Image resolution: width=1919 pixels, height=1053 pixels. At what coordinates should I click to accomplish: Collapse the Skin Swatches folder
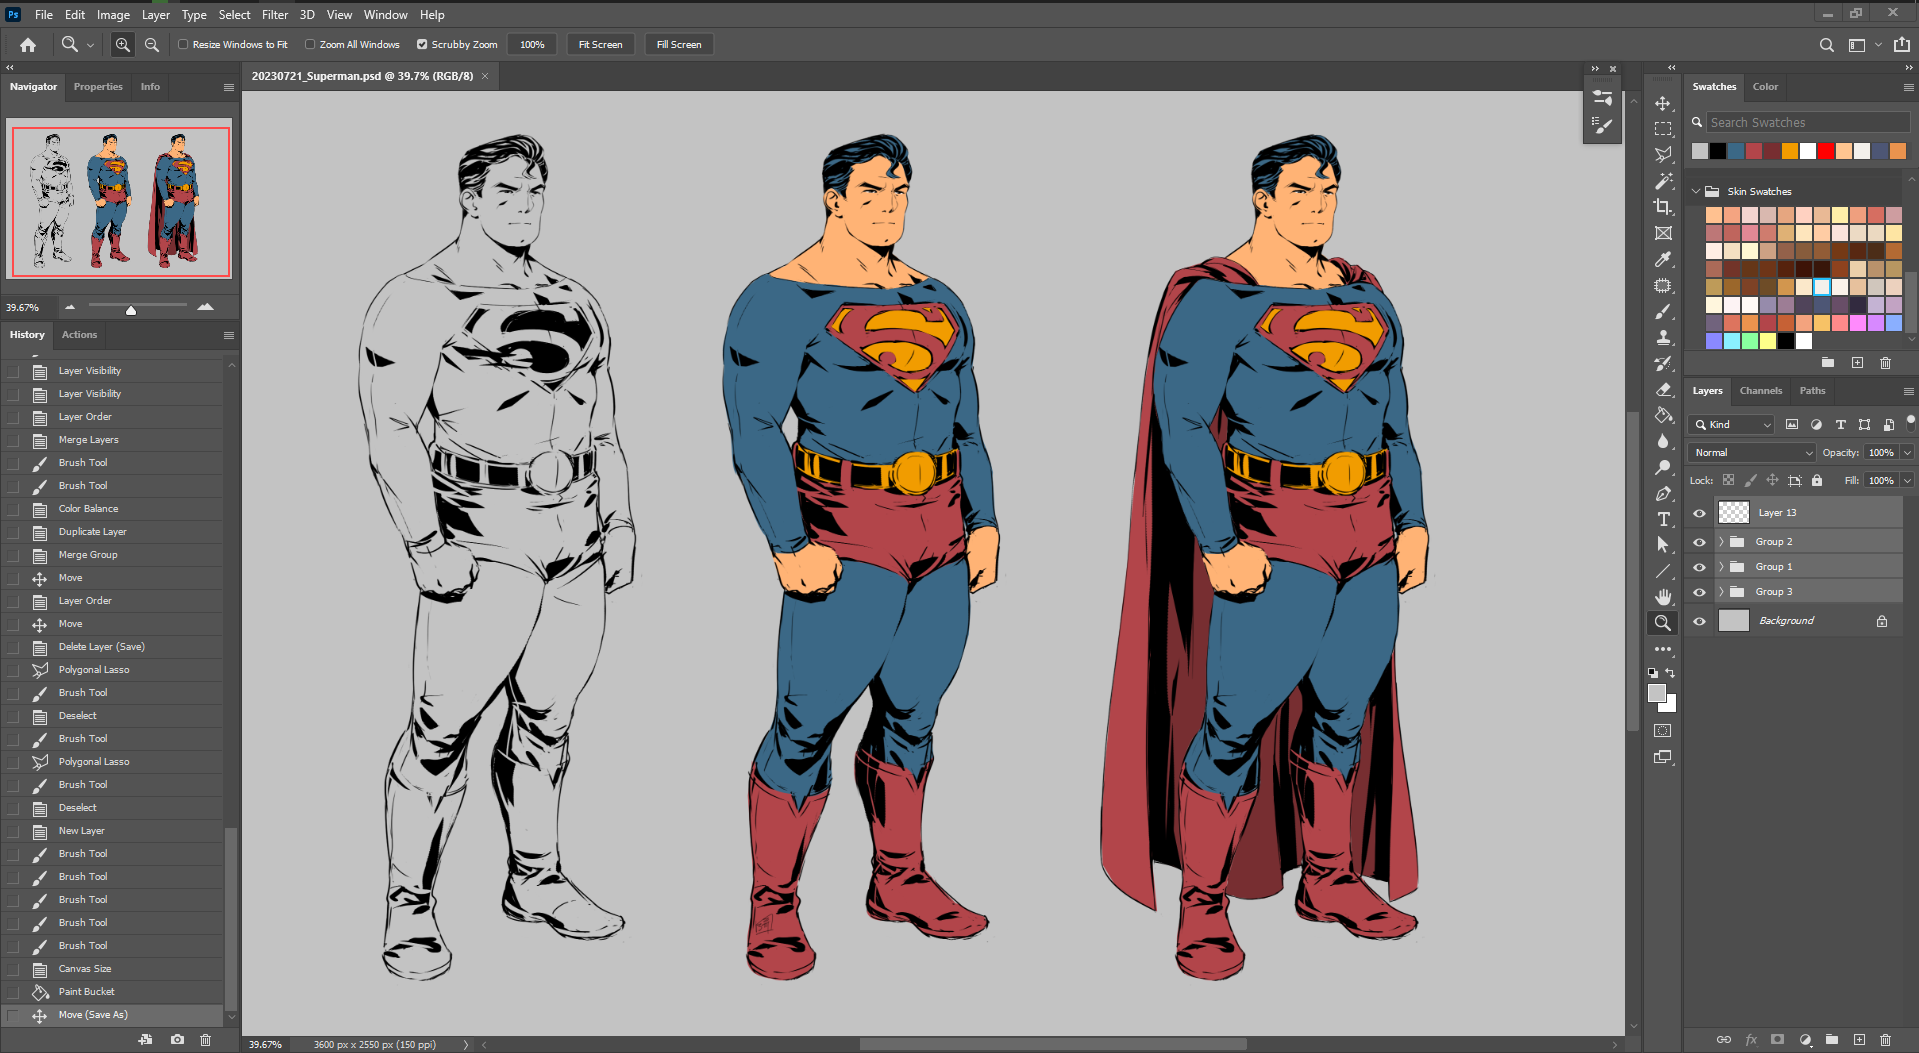pyautogui.click(x=1696, y=191)
